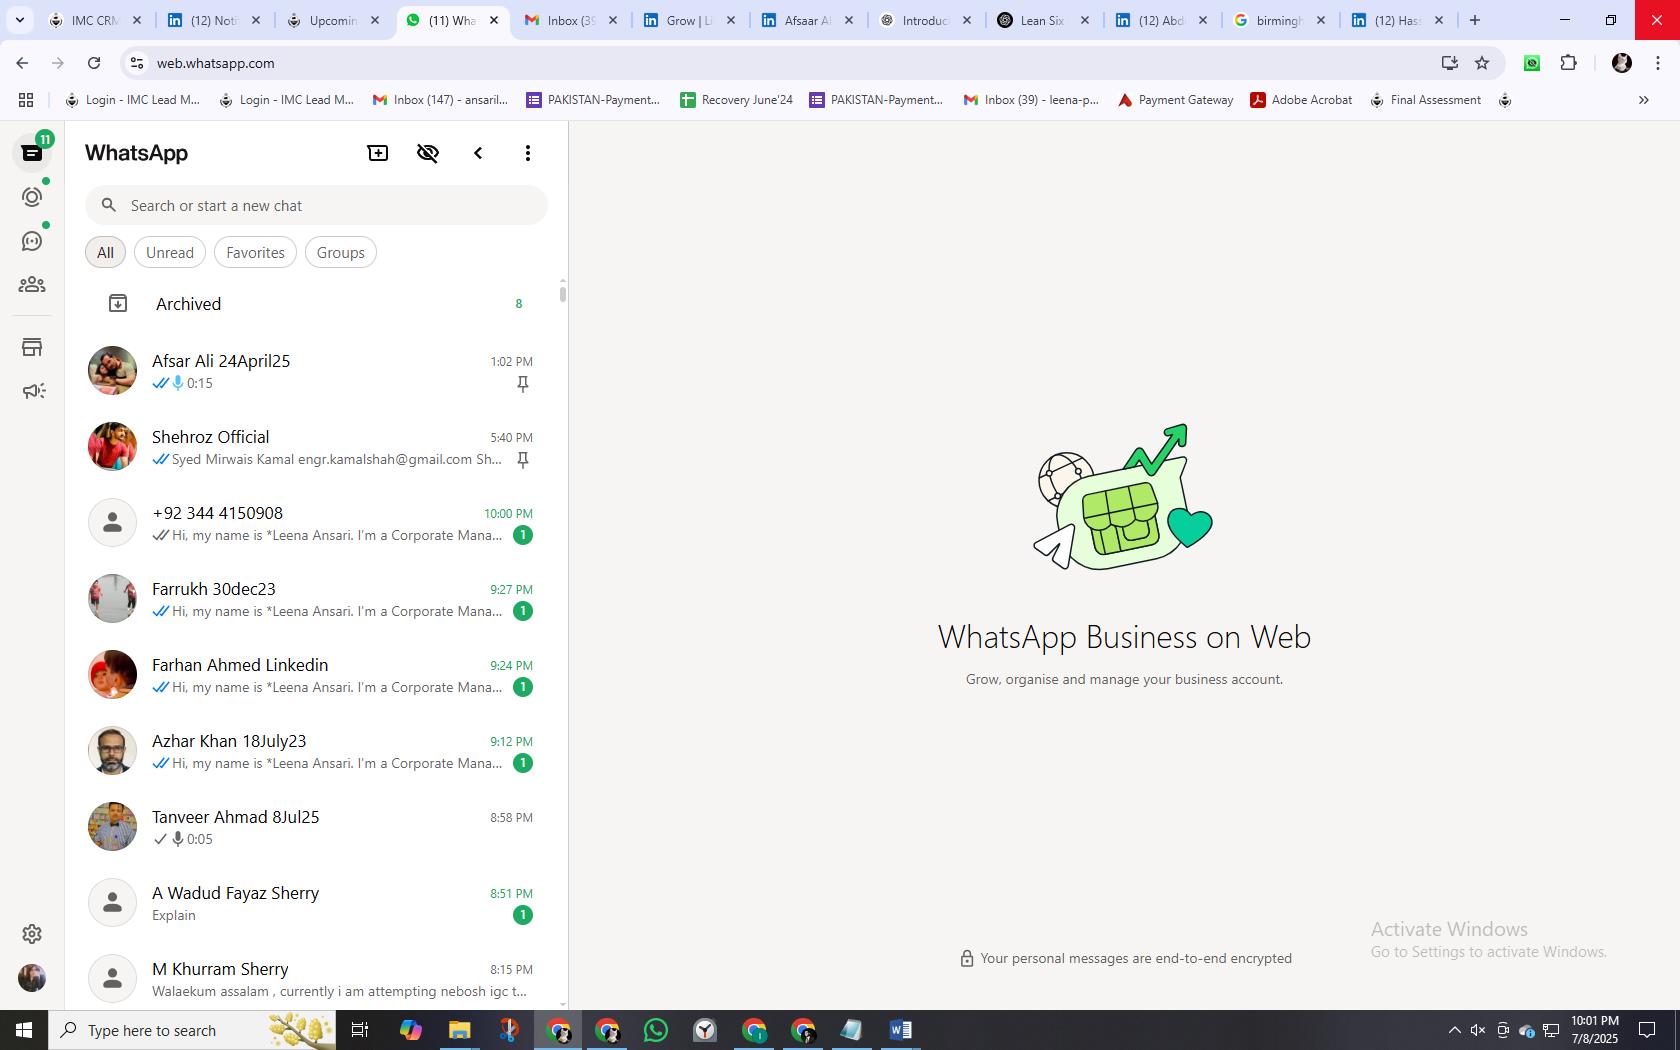
Task: Open the browser apps grid icon
Action: [x=26, y=100]
